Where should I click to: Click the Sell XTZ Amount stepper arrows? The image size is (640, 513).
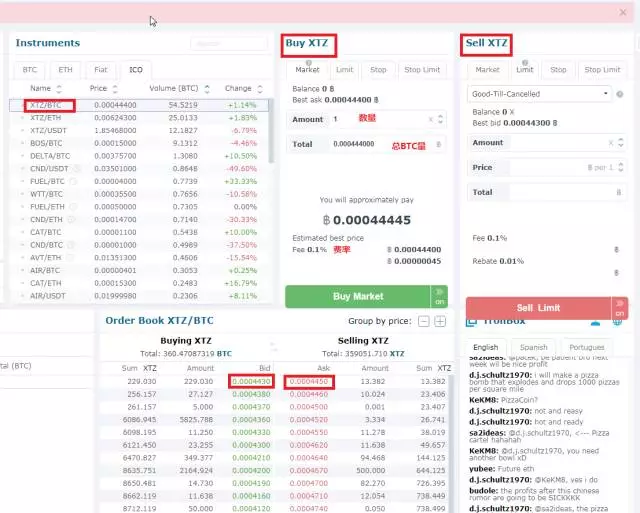(x=621, y=142)
